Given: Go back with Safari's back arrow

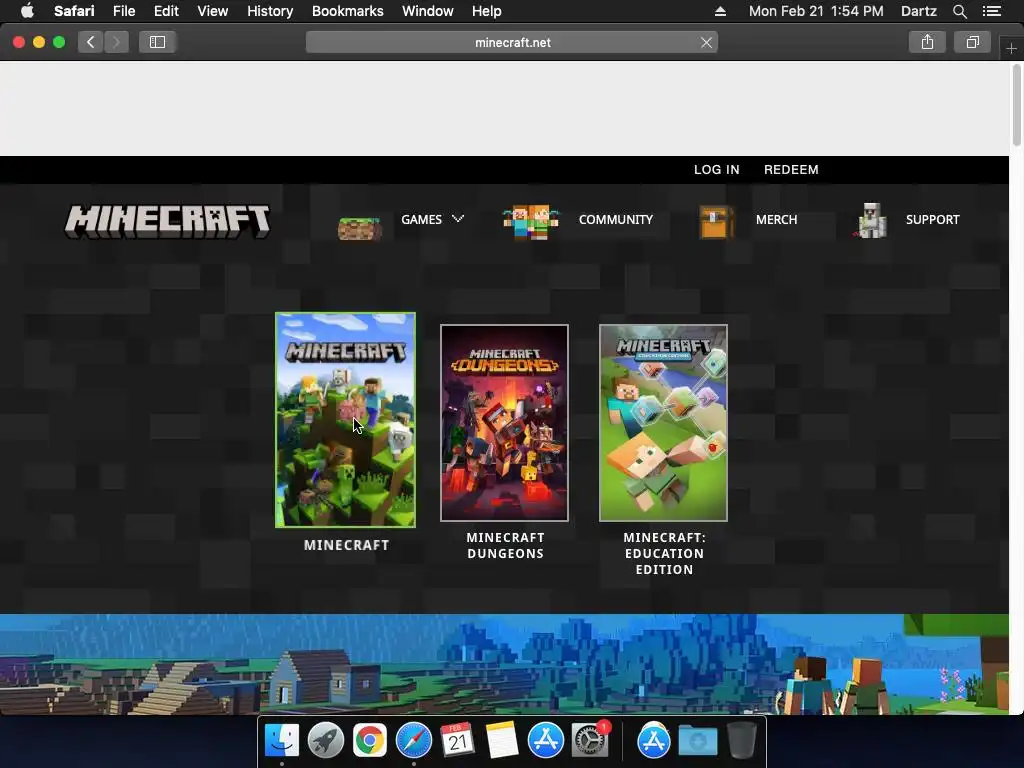Looking at the screenshot, I should (90, 42).
